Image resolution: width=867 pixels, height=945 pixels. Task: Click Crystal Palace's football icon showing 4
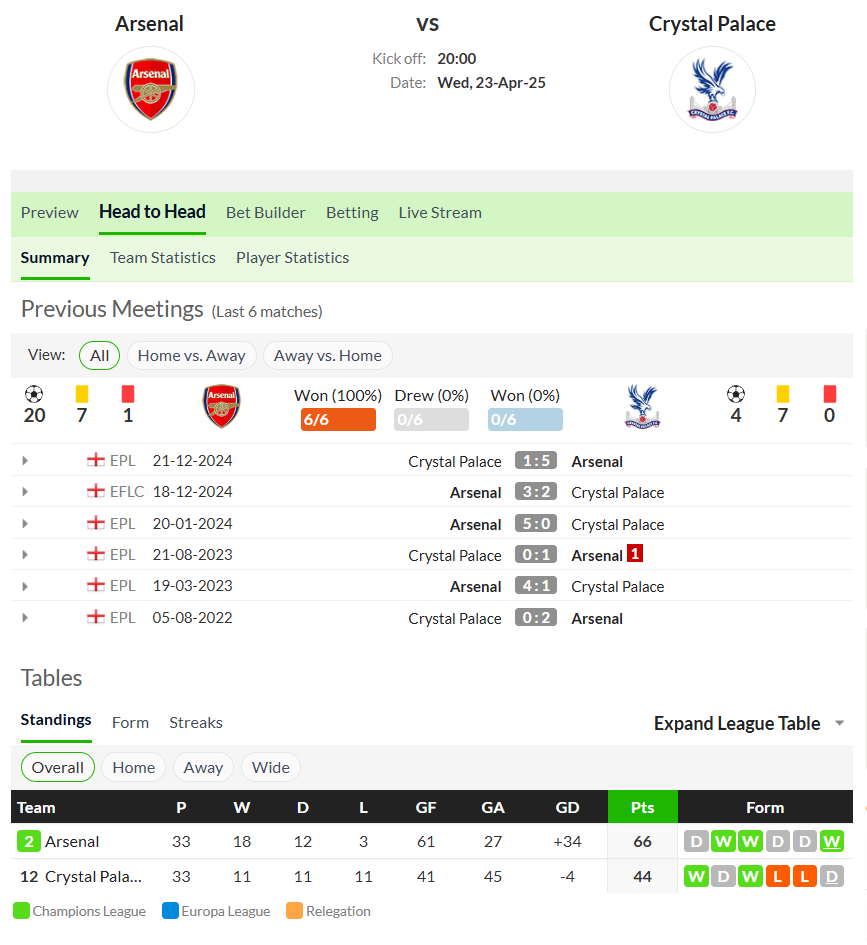coord(736,395)
